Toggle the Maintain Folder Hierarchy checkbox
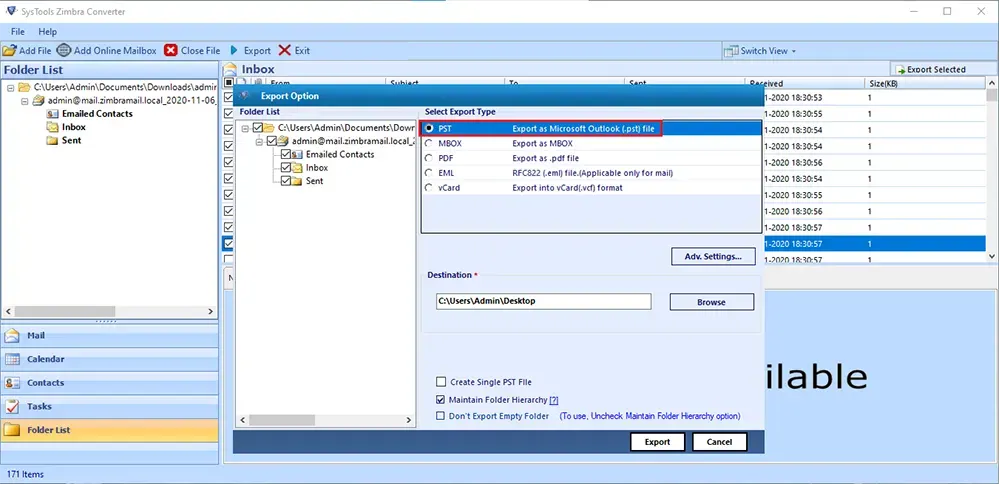 440,400
